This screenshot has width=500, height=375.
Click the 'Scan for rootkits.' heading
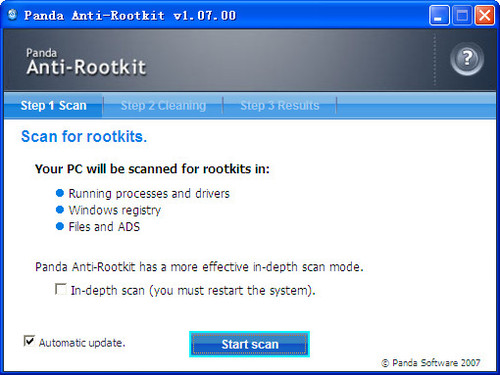[84, 137]
